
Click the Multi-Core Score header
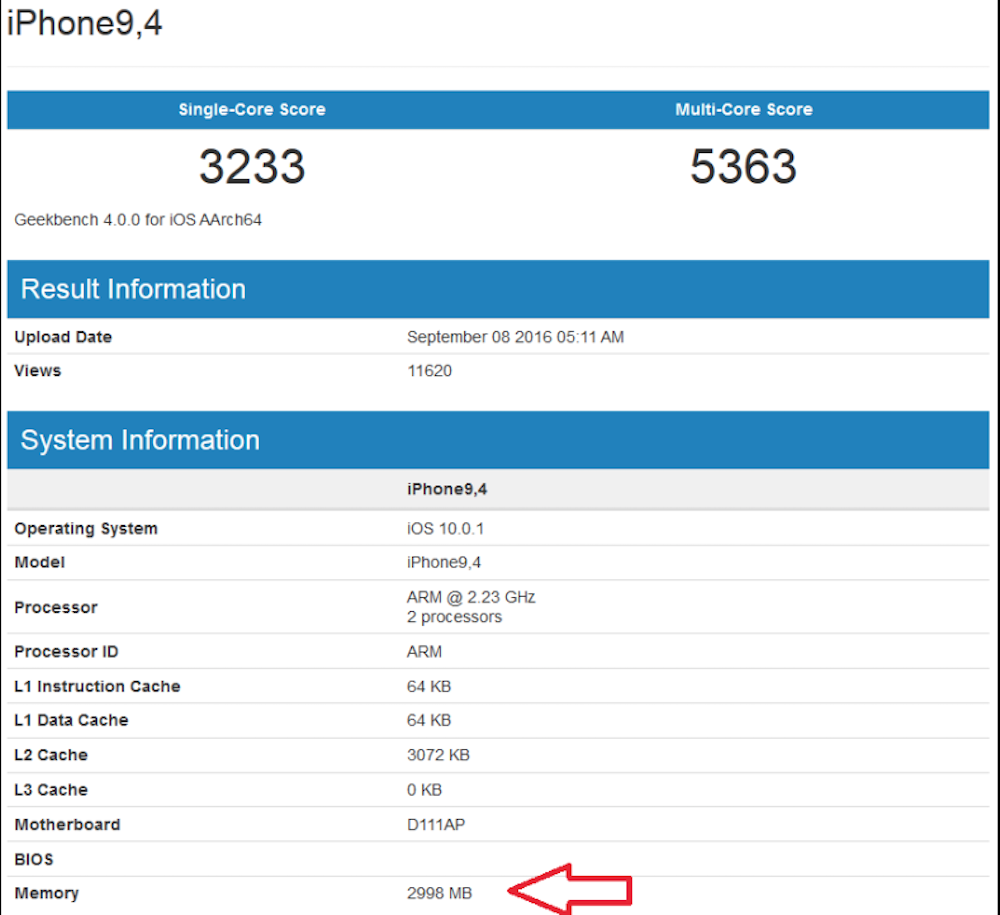coord(744,110)
